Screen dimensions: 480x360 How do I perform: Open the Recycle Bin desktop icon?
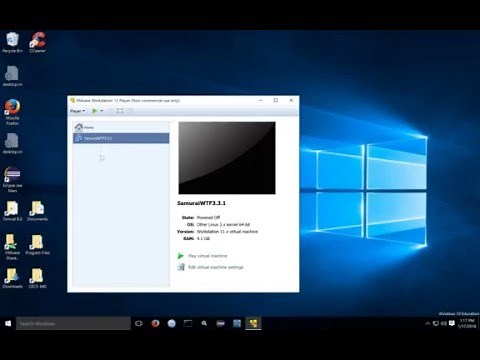pos(12,42)
